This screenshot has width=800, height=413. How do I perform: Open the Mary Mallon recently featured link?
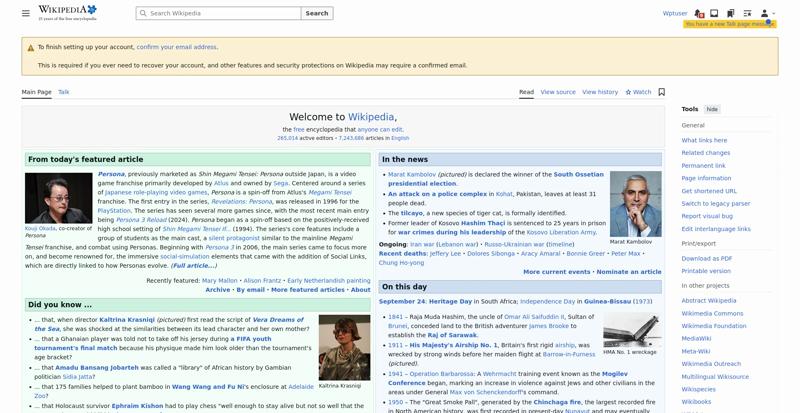tap(219, 280)
